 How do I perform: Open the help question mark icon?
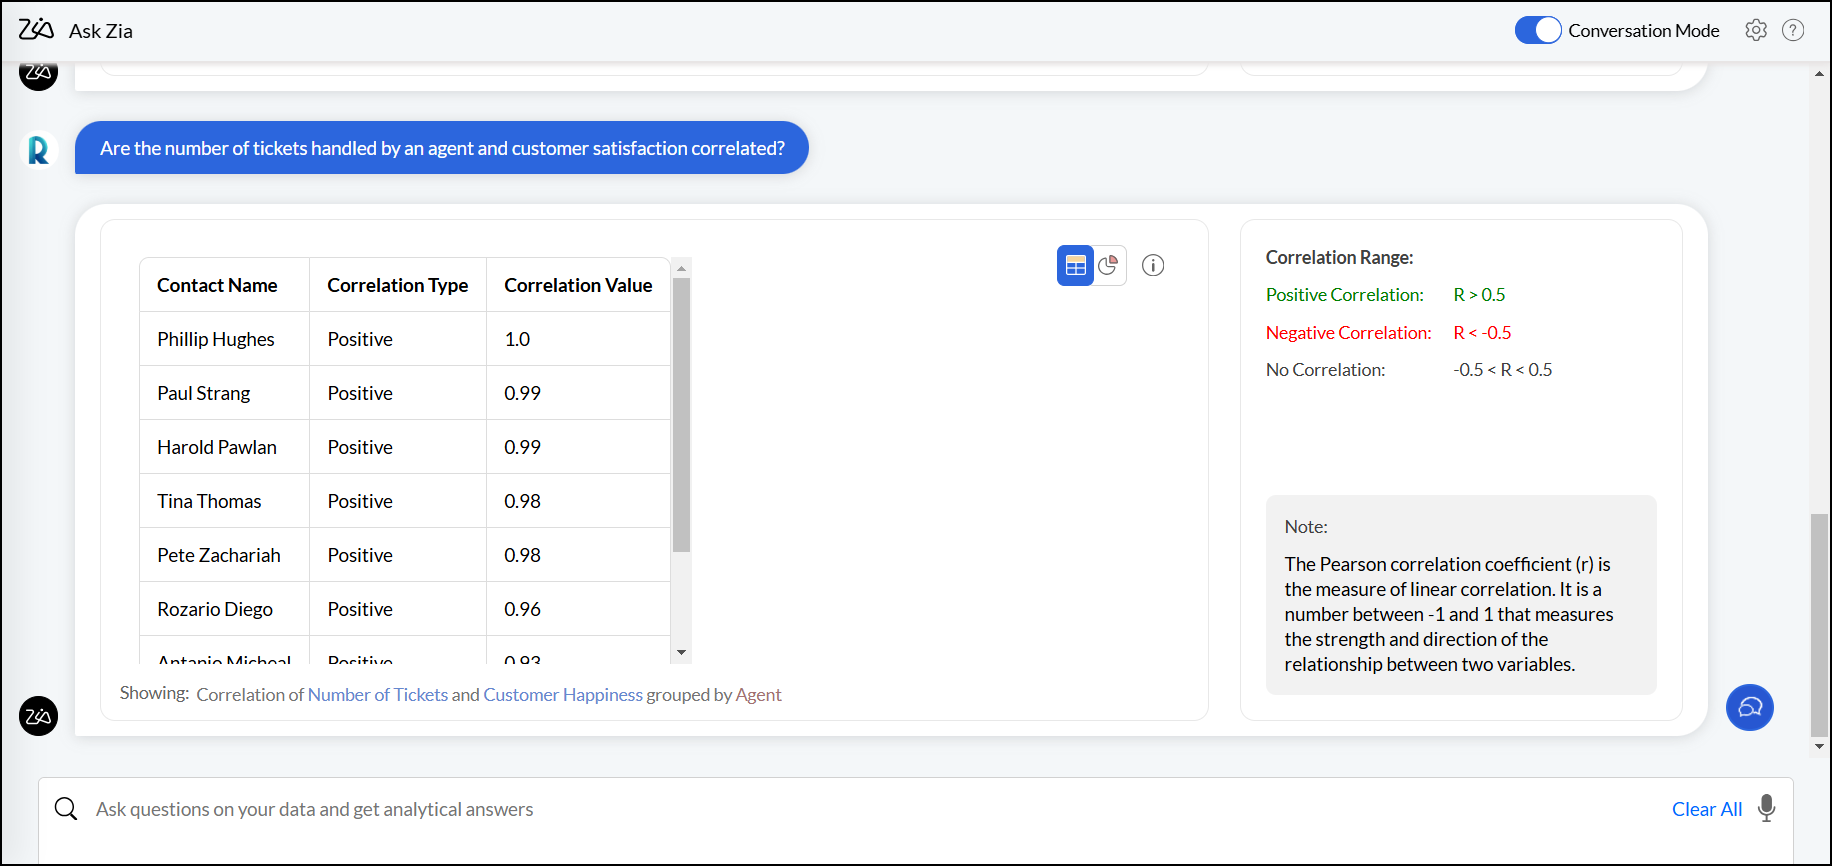[x=1793, y=30]
